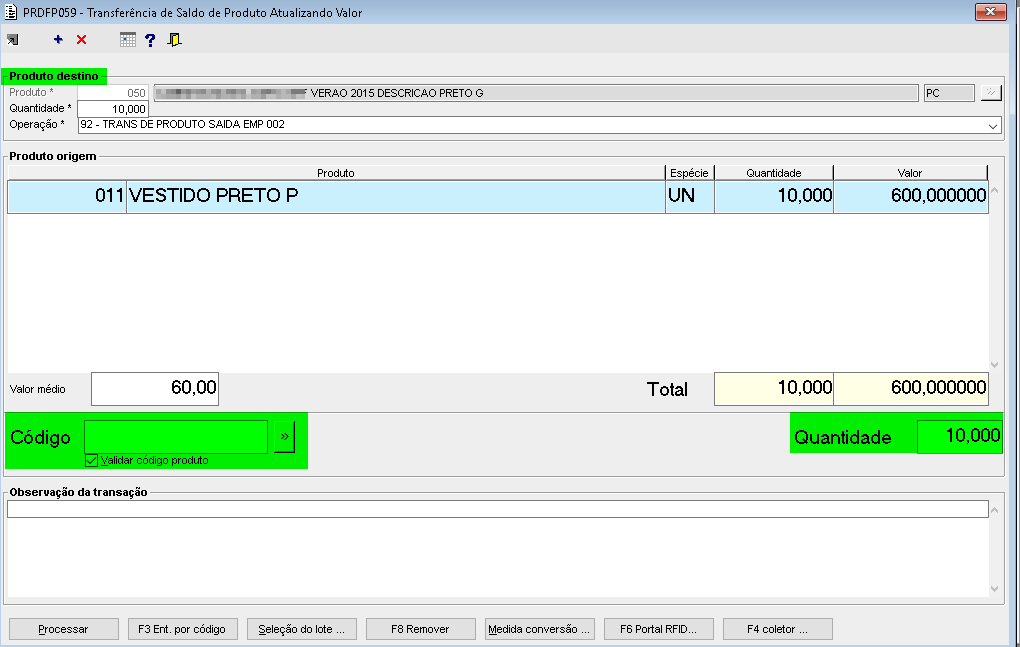
Task: Toggle Validar código produto checkbox
Action: [92, 460]
